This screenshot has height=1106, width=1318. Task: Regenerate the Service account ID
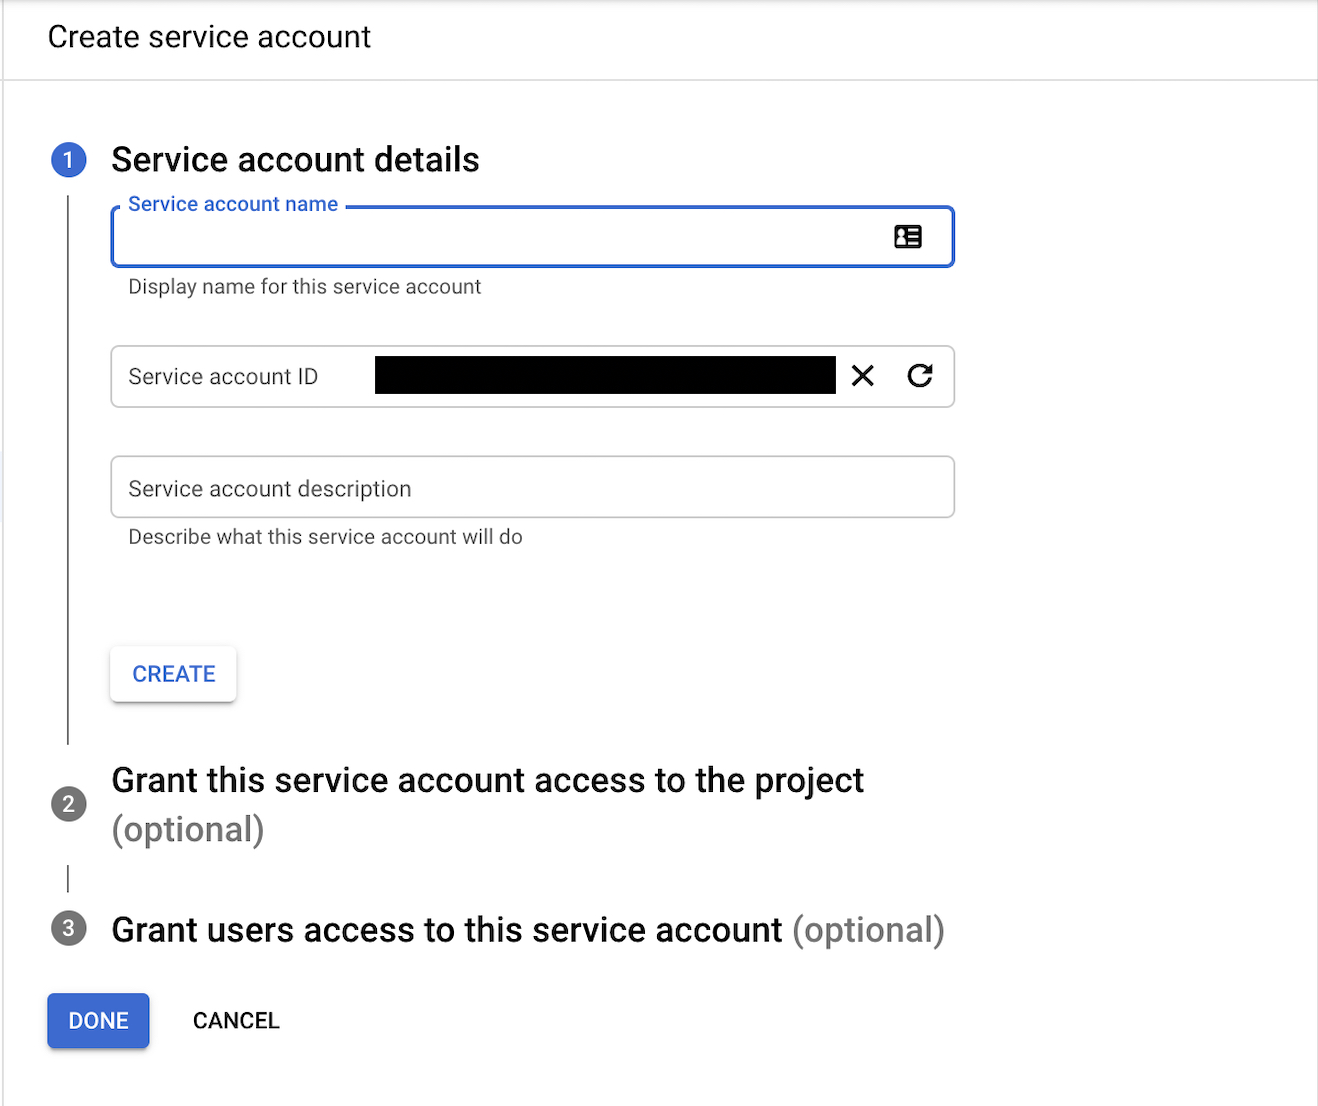click(920, 376)
